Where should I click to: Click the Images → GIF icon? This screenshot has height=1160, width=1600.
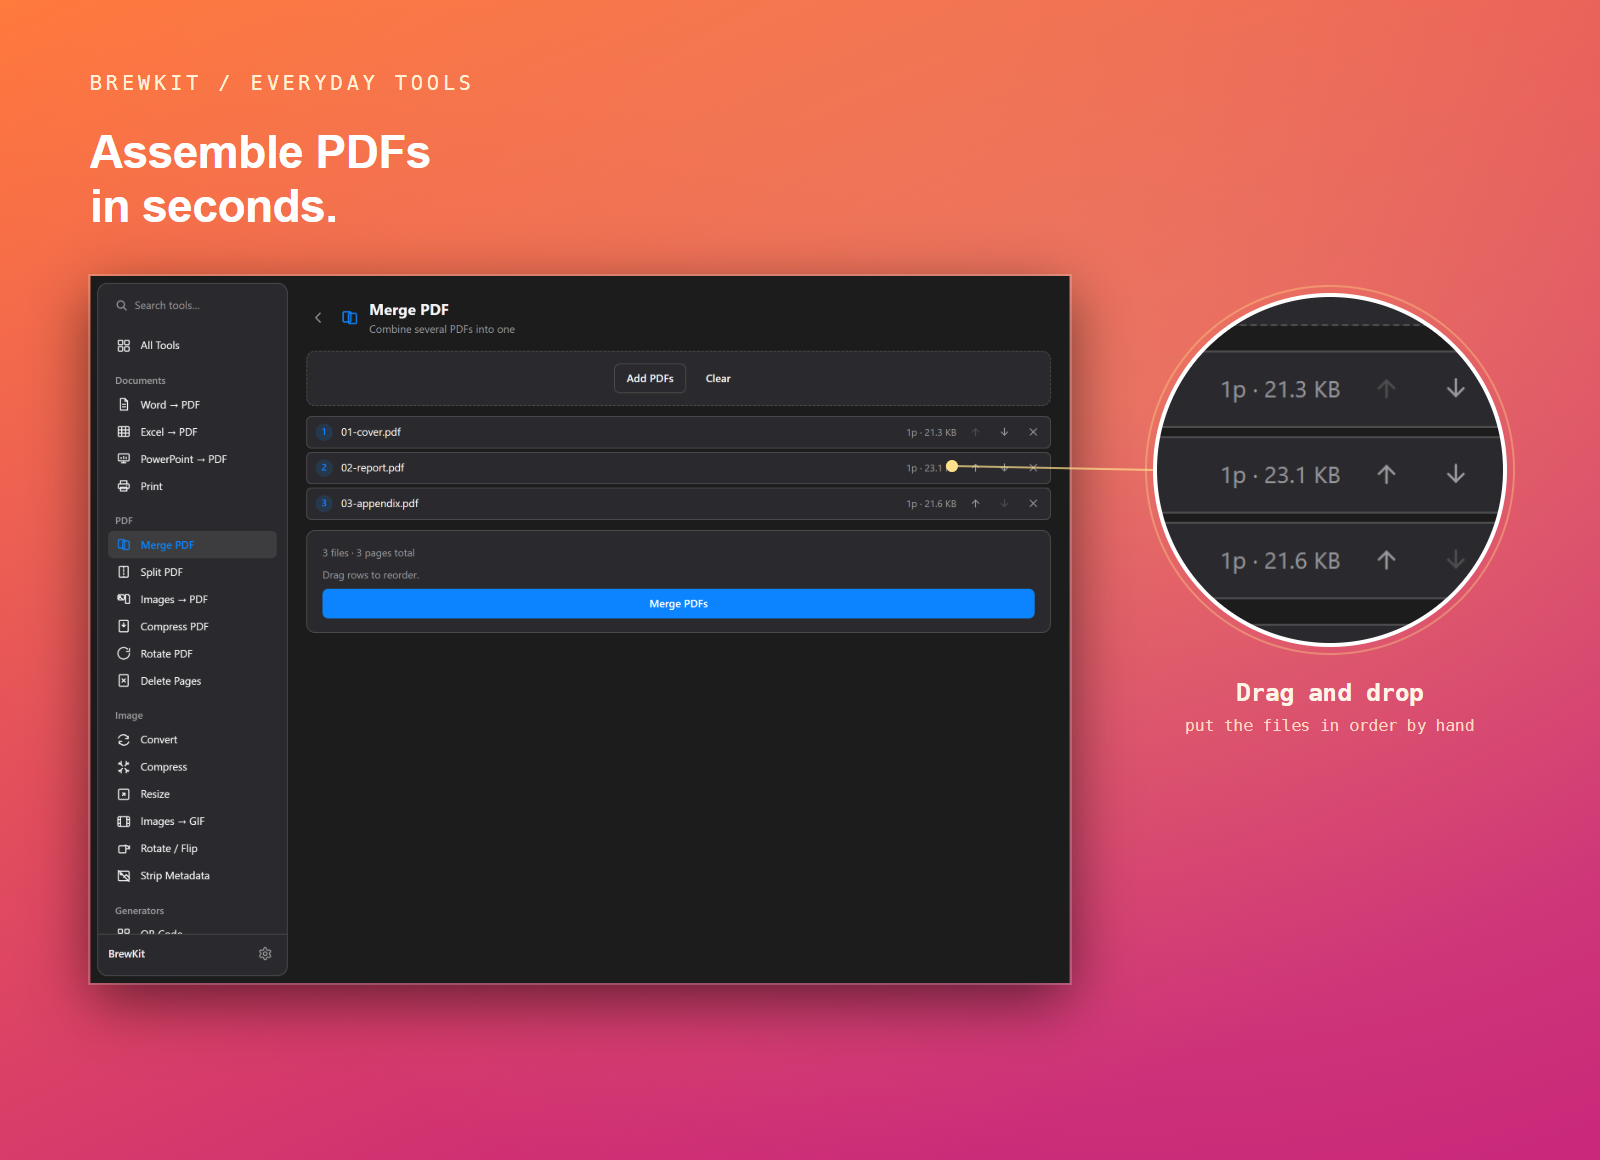[x=124, y=821]
